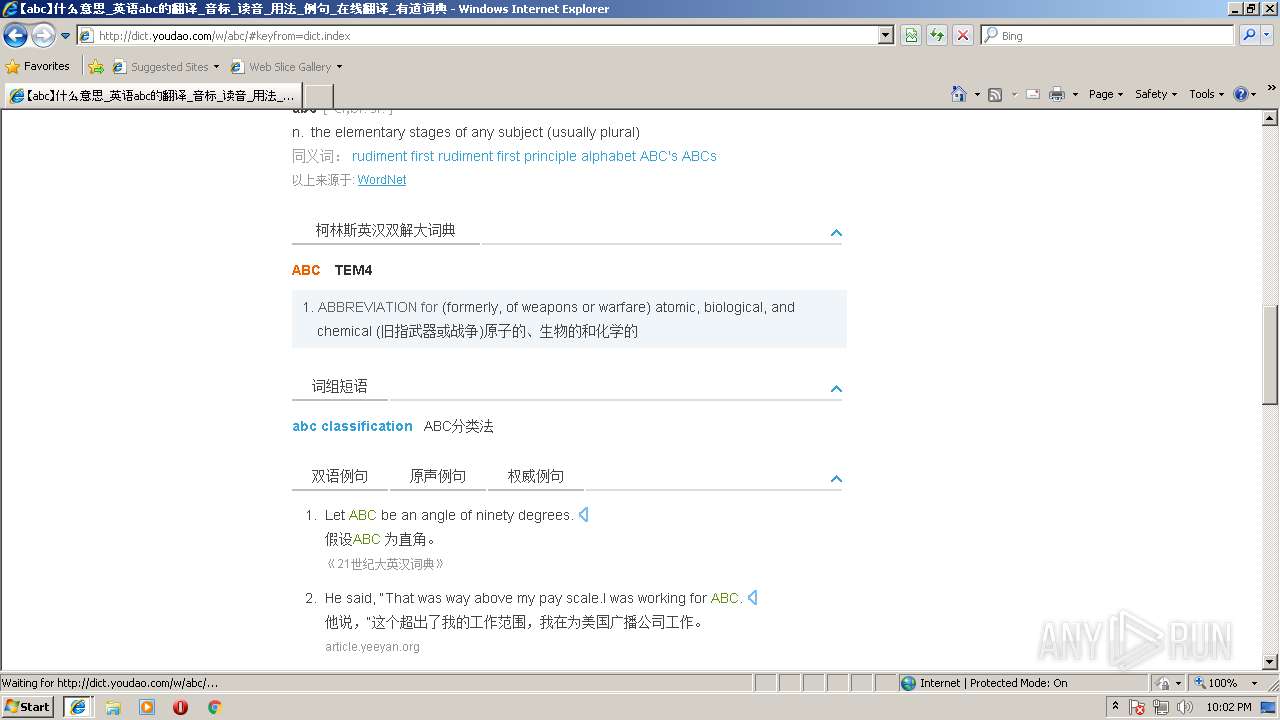Click the Read Mail envelope icon
Screen dimensions: 1280x720
(x=1033, y=94)
